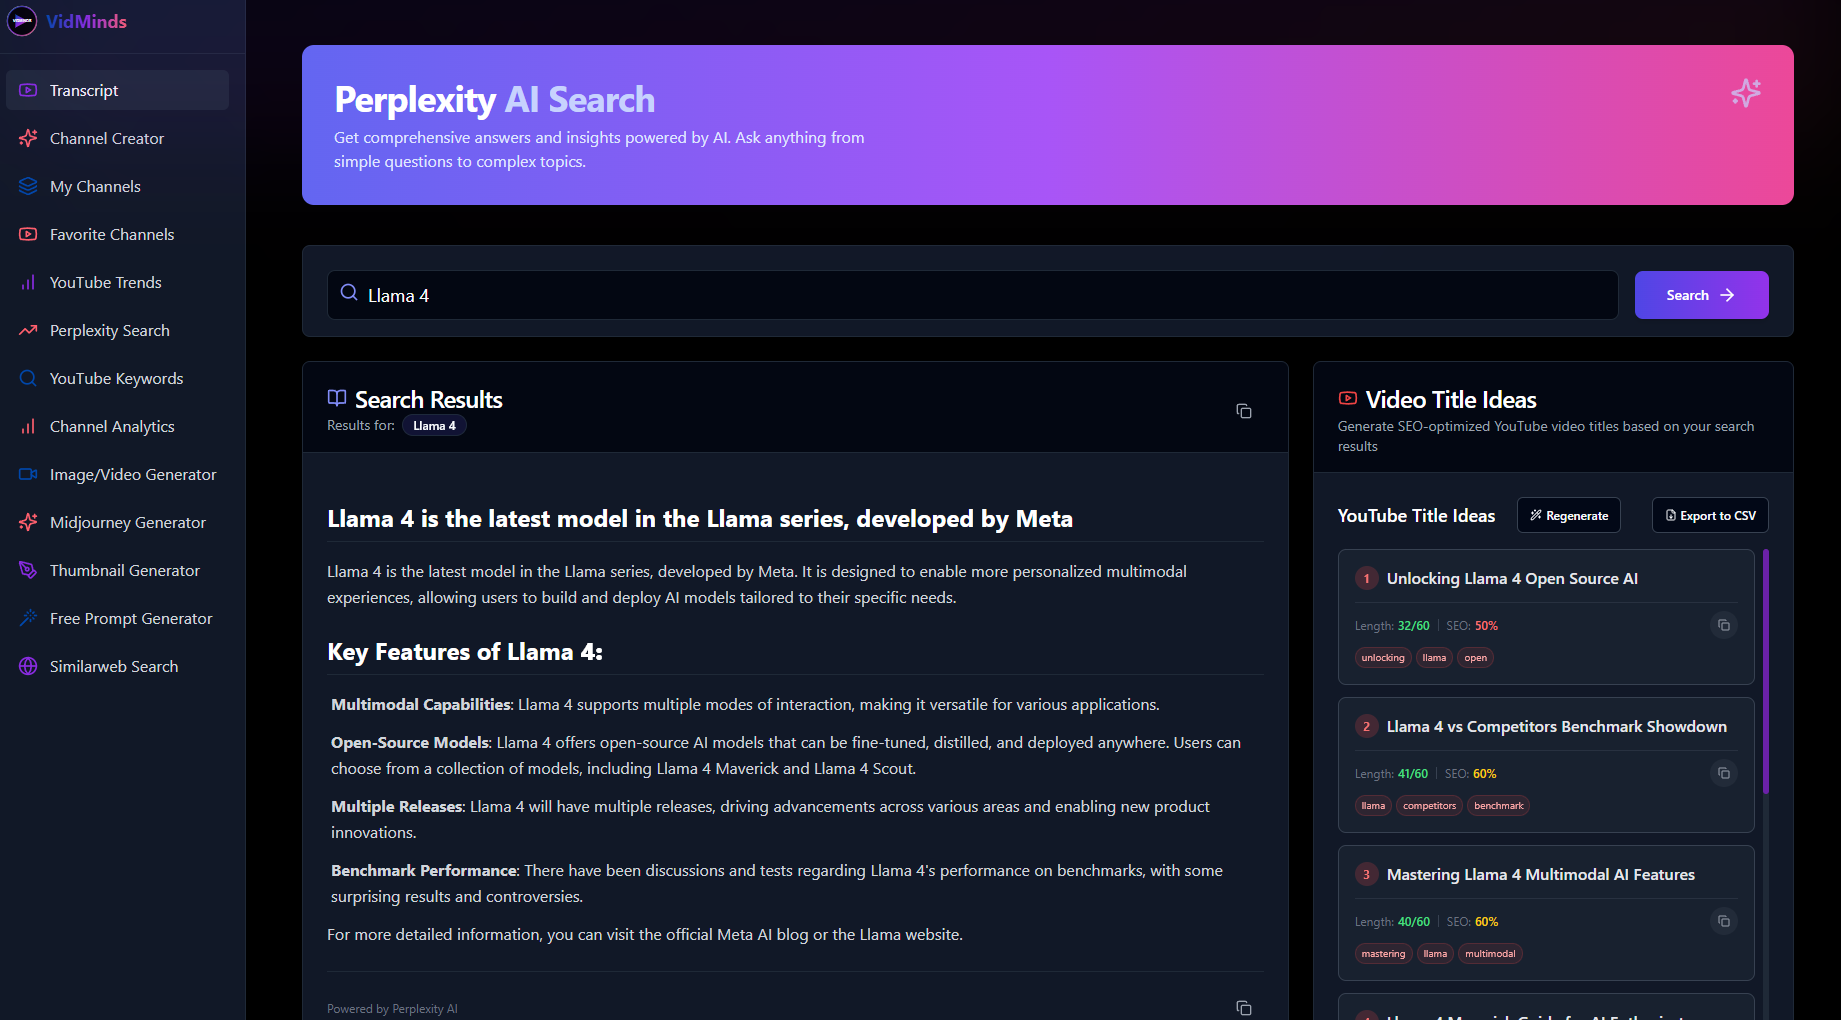Click the multimodal keyword tag
1841x1020 pixels.
click(x=1490, y=953)
